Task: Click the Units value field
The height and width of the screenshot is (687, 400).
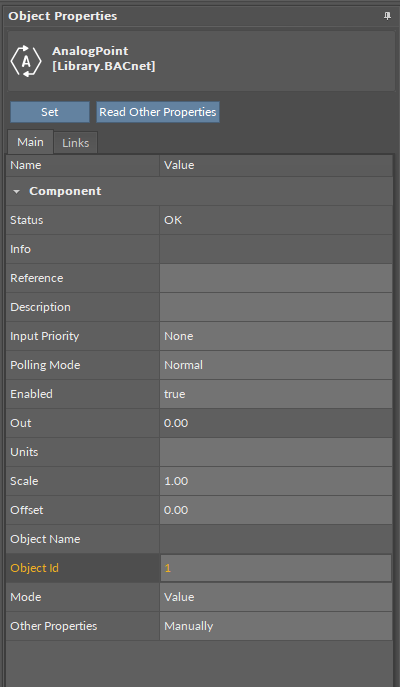Action: pos(276,452)
